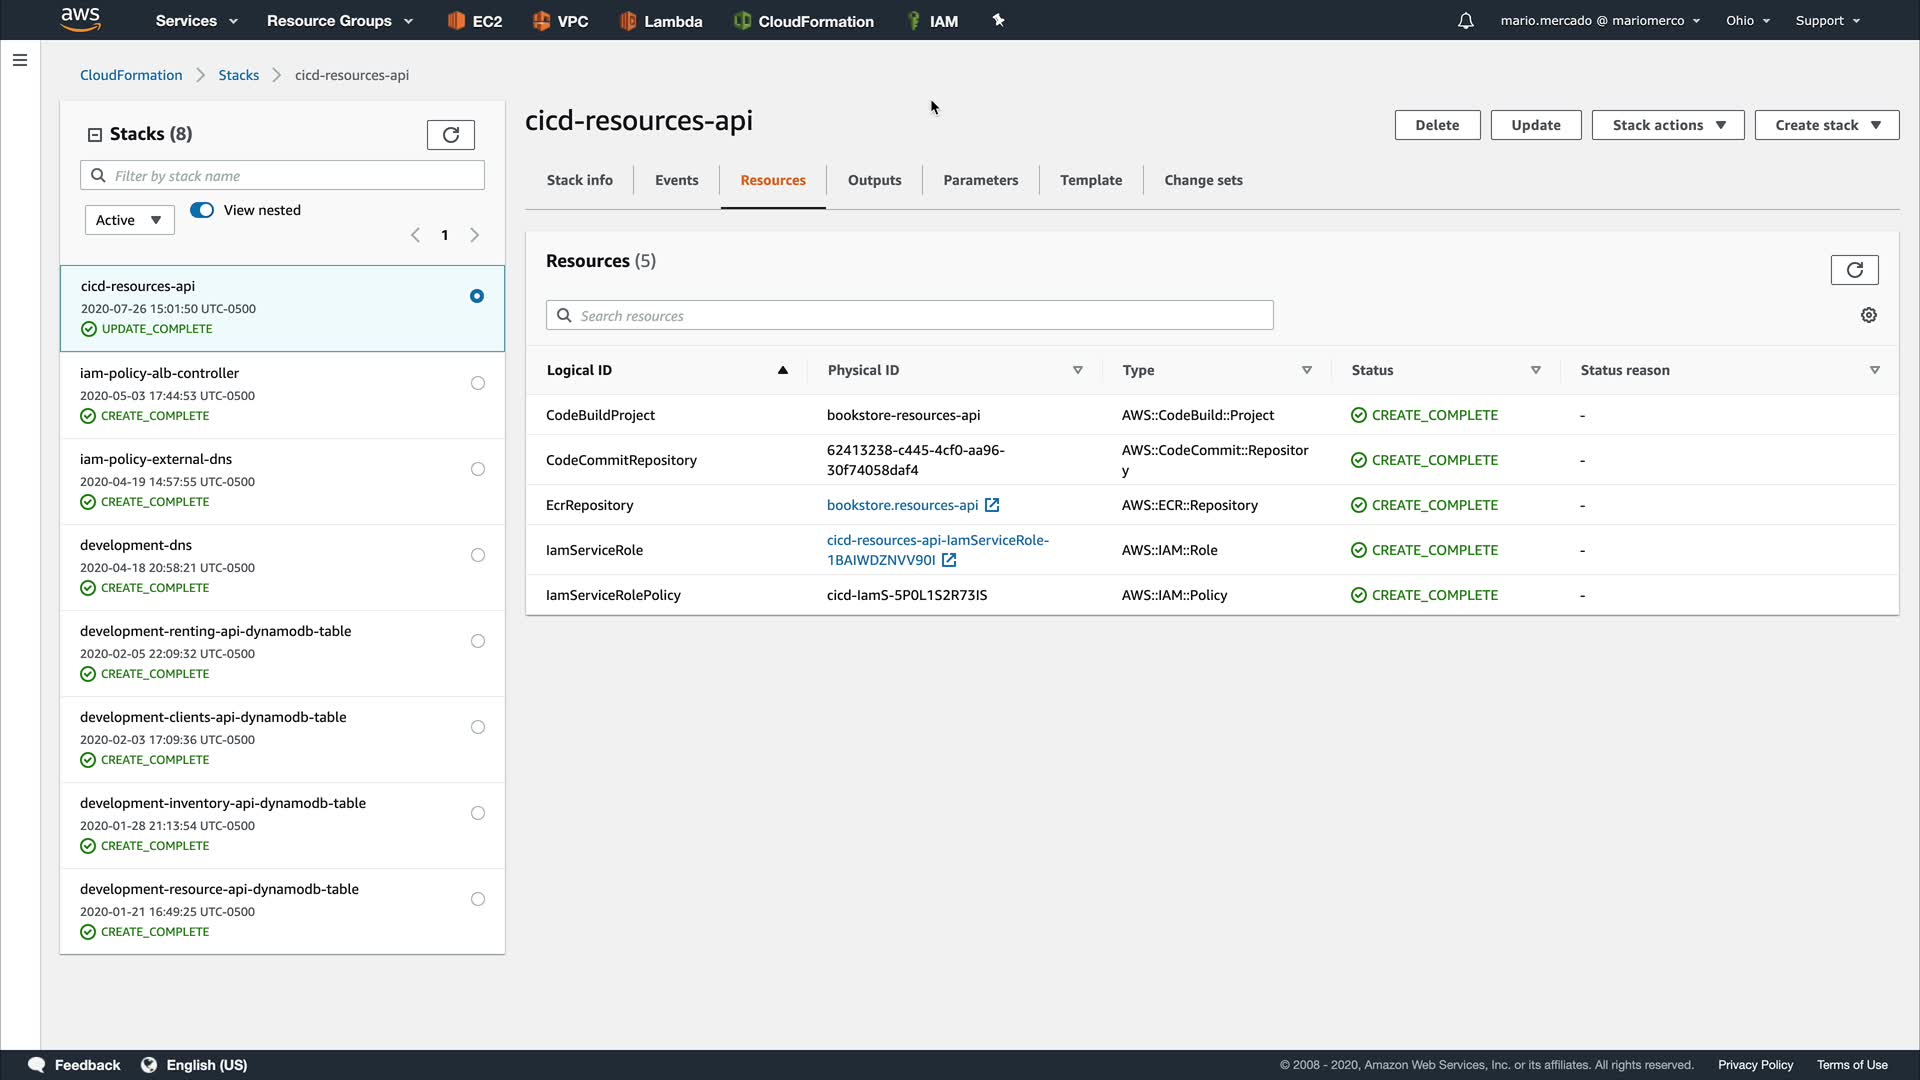This screenshot has height=1080, width=1920.
Task: Refresh the Stacks list
Action: [x=450, y=135]
